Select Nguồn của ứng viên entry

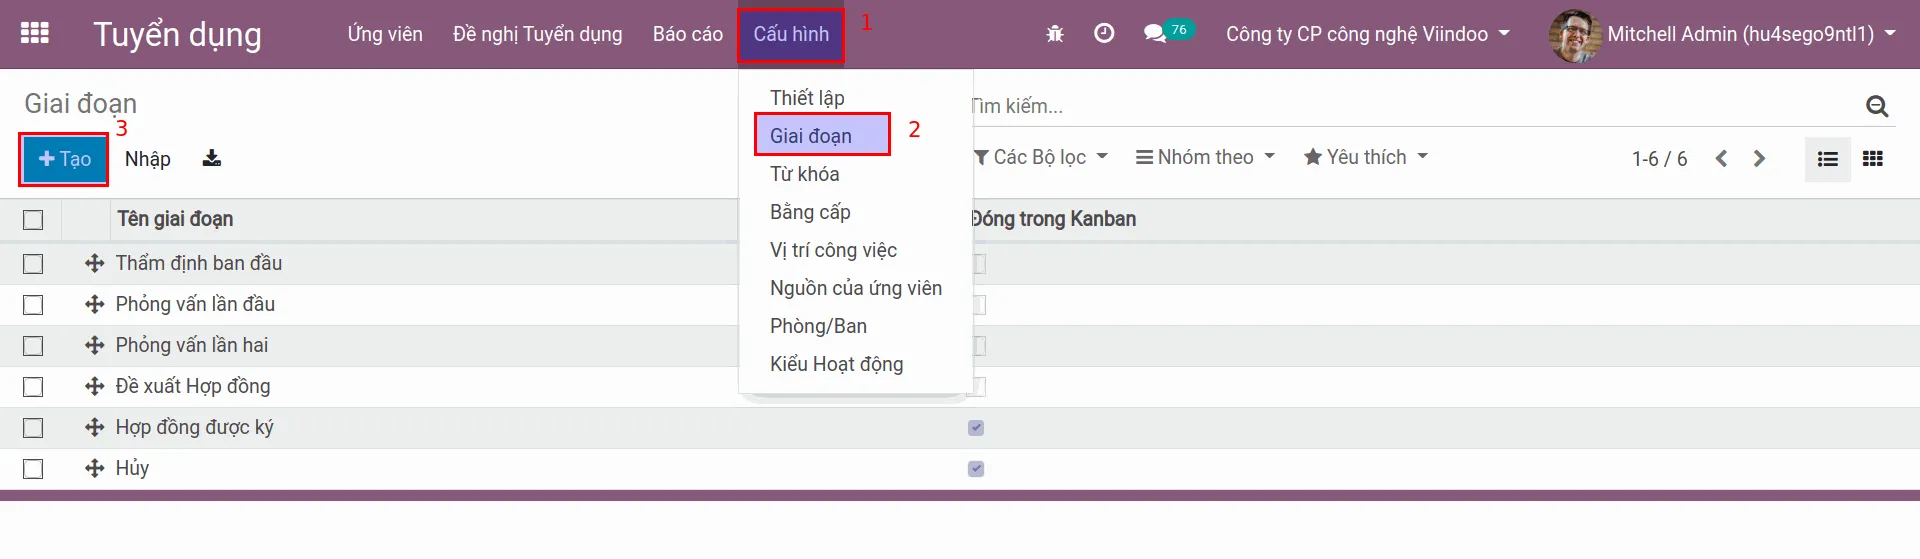[856, 288]
